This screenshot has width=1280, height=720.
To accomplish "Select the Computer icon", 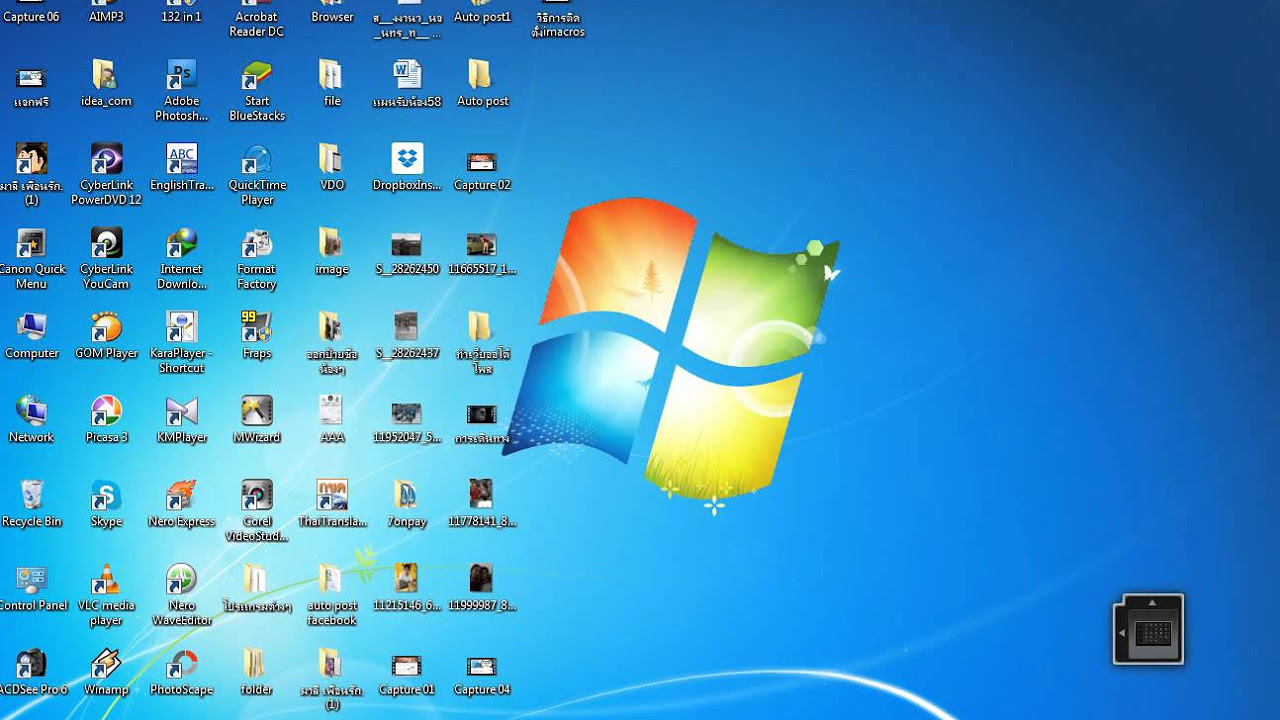I will pos(31,328).
